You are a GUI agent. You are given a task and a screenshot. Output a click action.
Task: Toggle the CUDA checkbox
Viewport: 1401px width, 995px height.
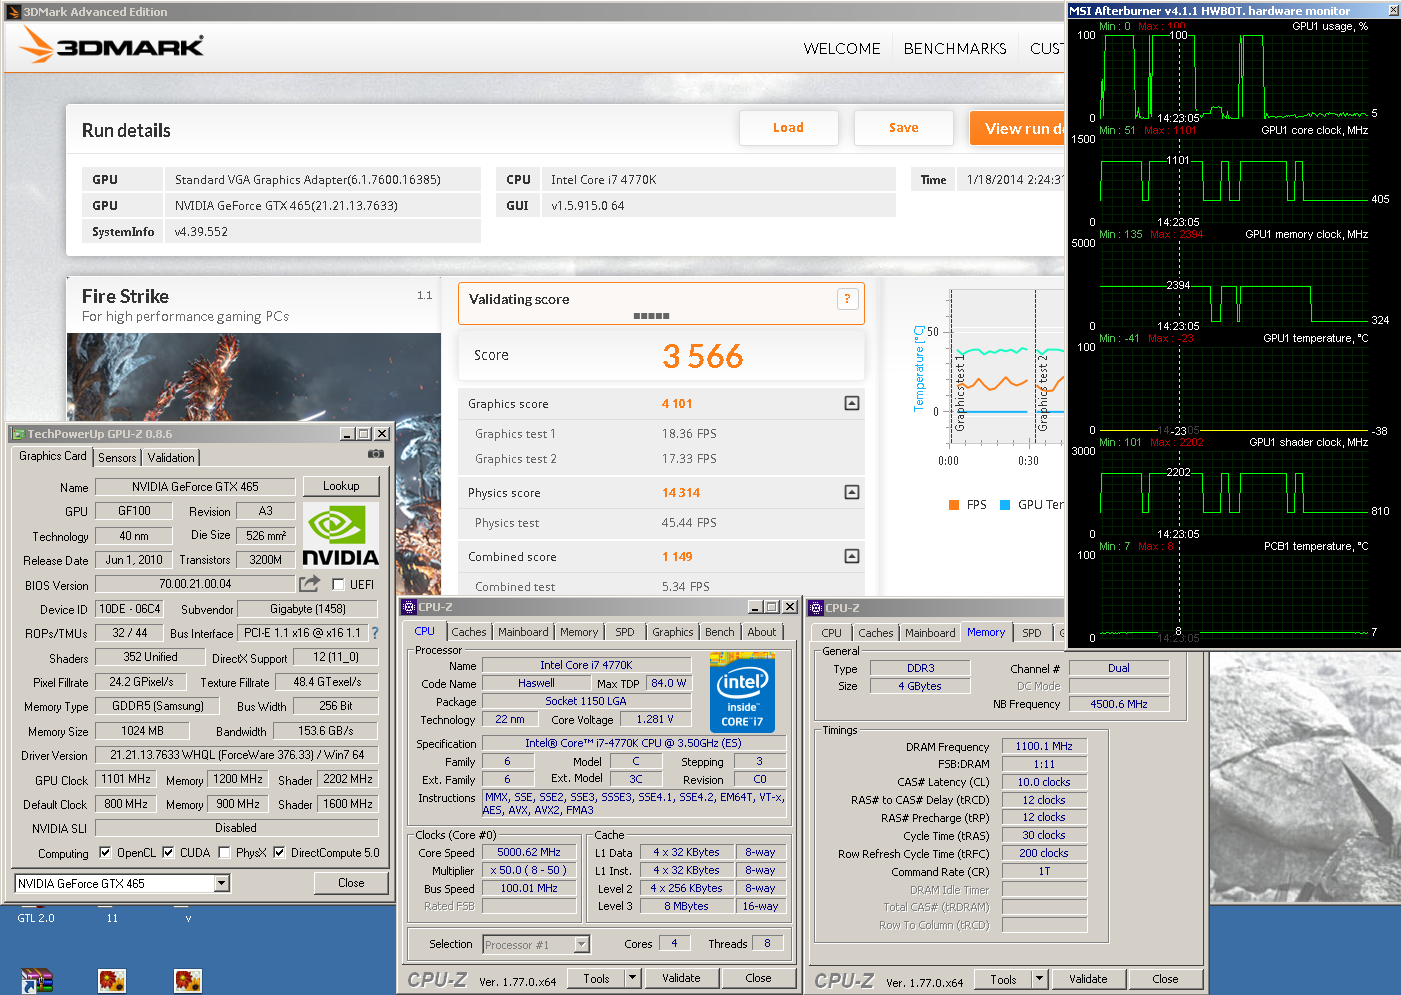(168, 853)
